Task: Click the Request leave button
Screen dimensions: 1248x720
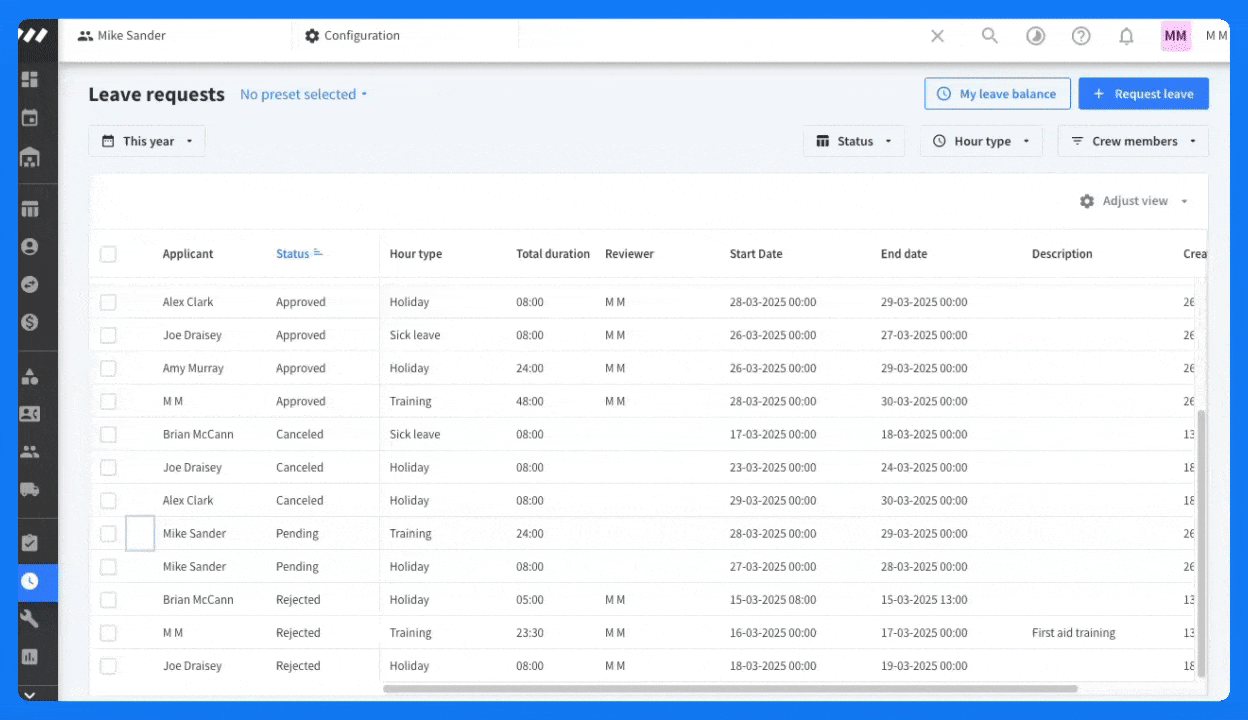Action: 1143,94
